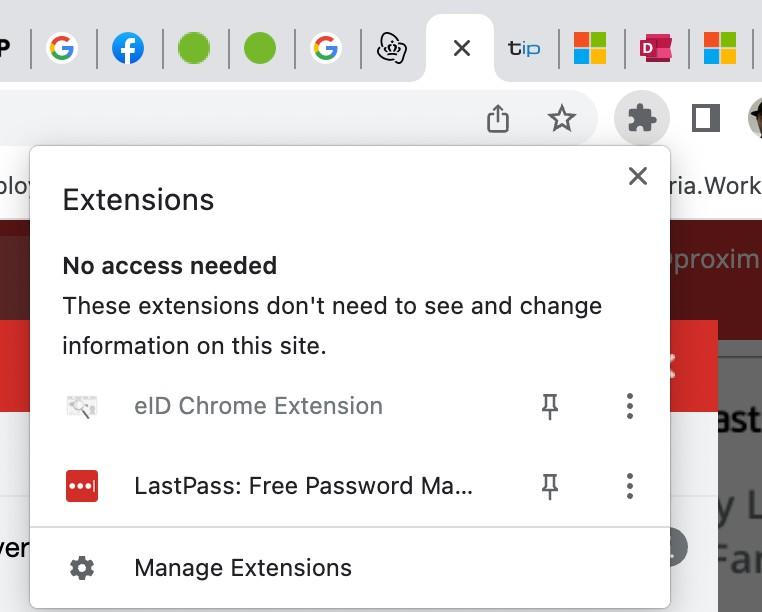This screenshot has width=762, height=612.
Task: Bookmark this page with the star icon
Action: (x=562, y=119)
